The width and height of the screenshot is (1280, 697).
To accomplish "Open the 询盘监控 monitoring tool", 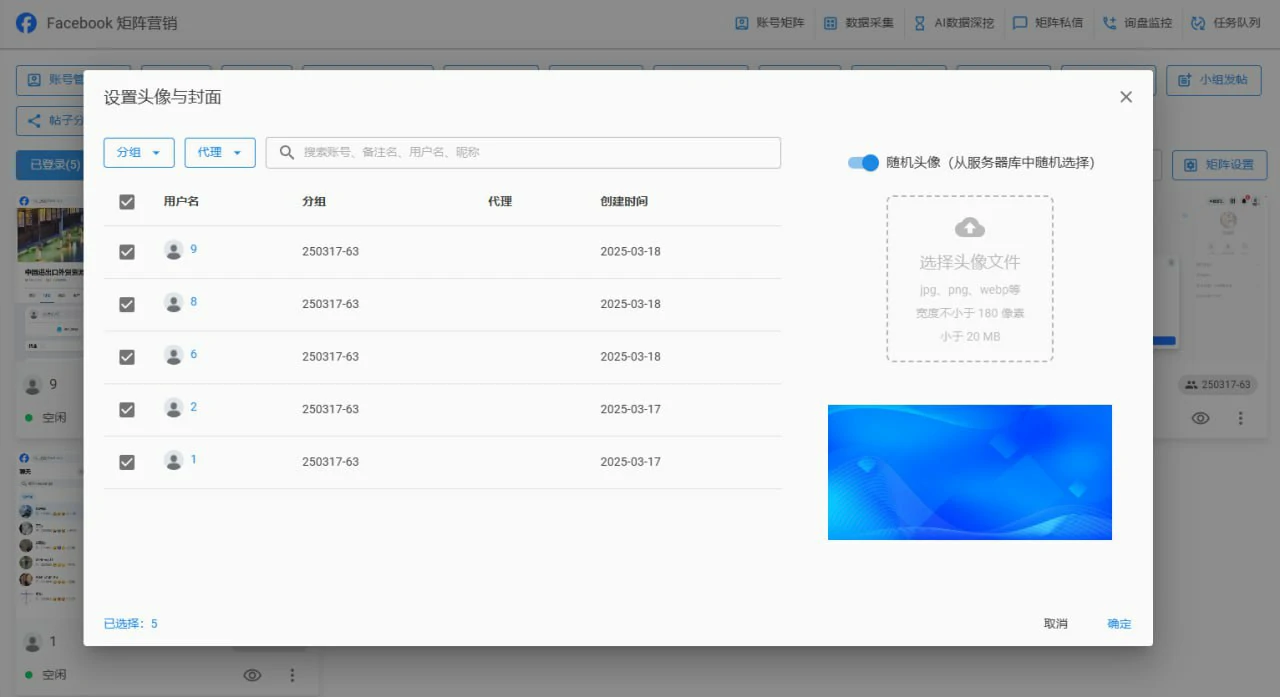I will (x=1137, y=22).
